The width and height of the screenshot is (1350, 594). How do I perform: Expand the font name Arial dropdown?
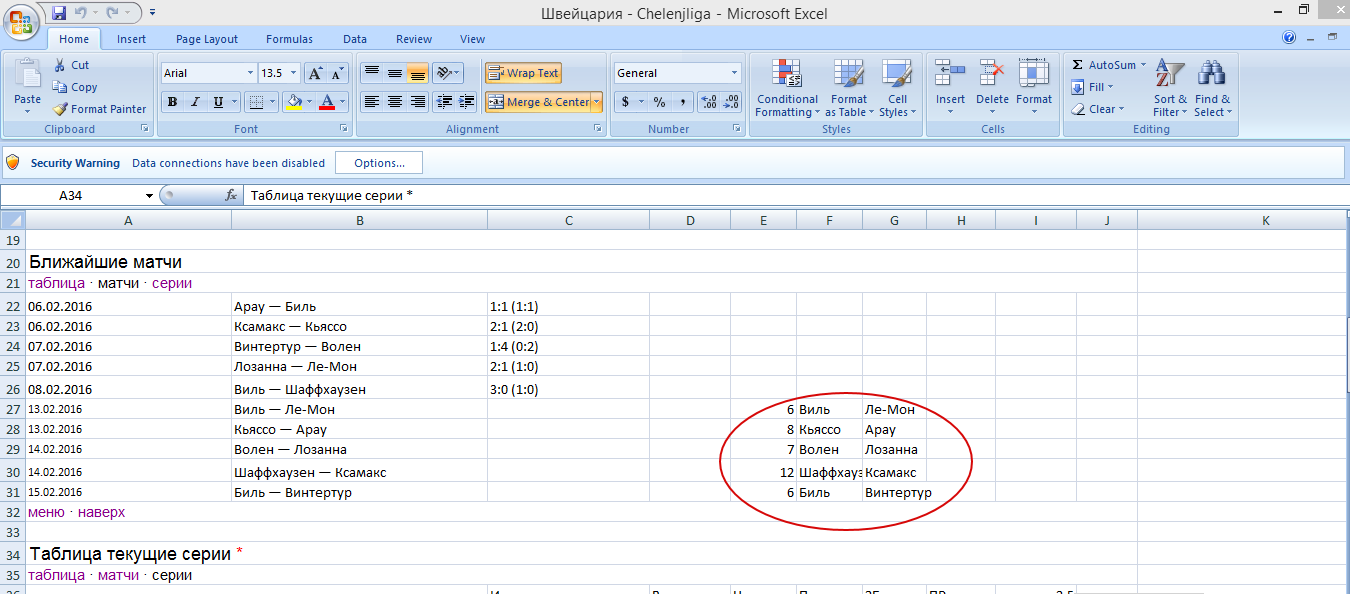pos(250,73)
